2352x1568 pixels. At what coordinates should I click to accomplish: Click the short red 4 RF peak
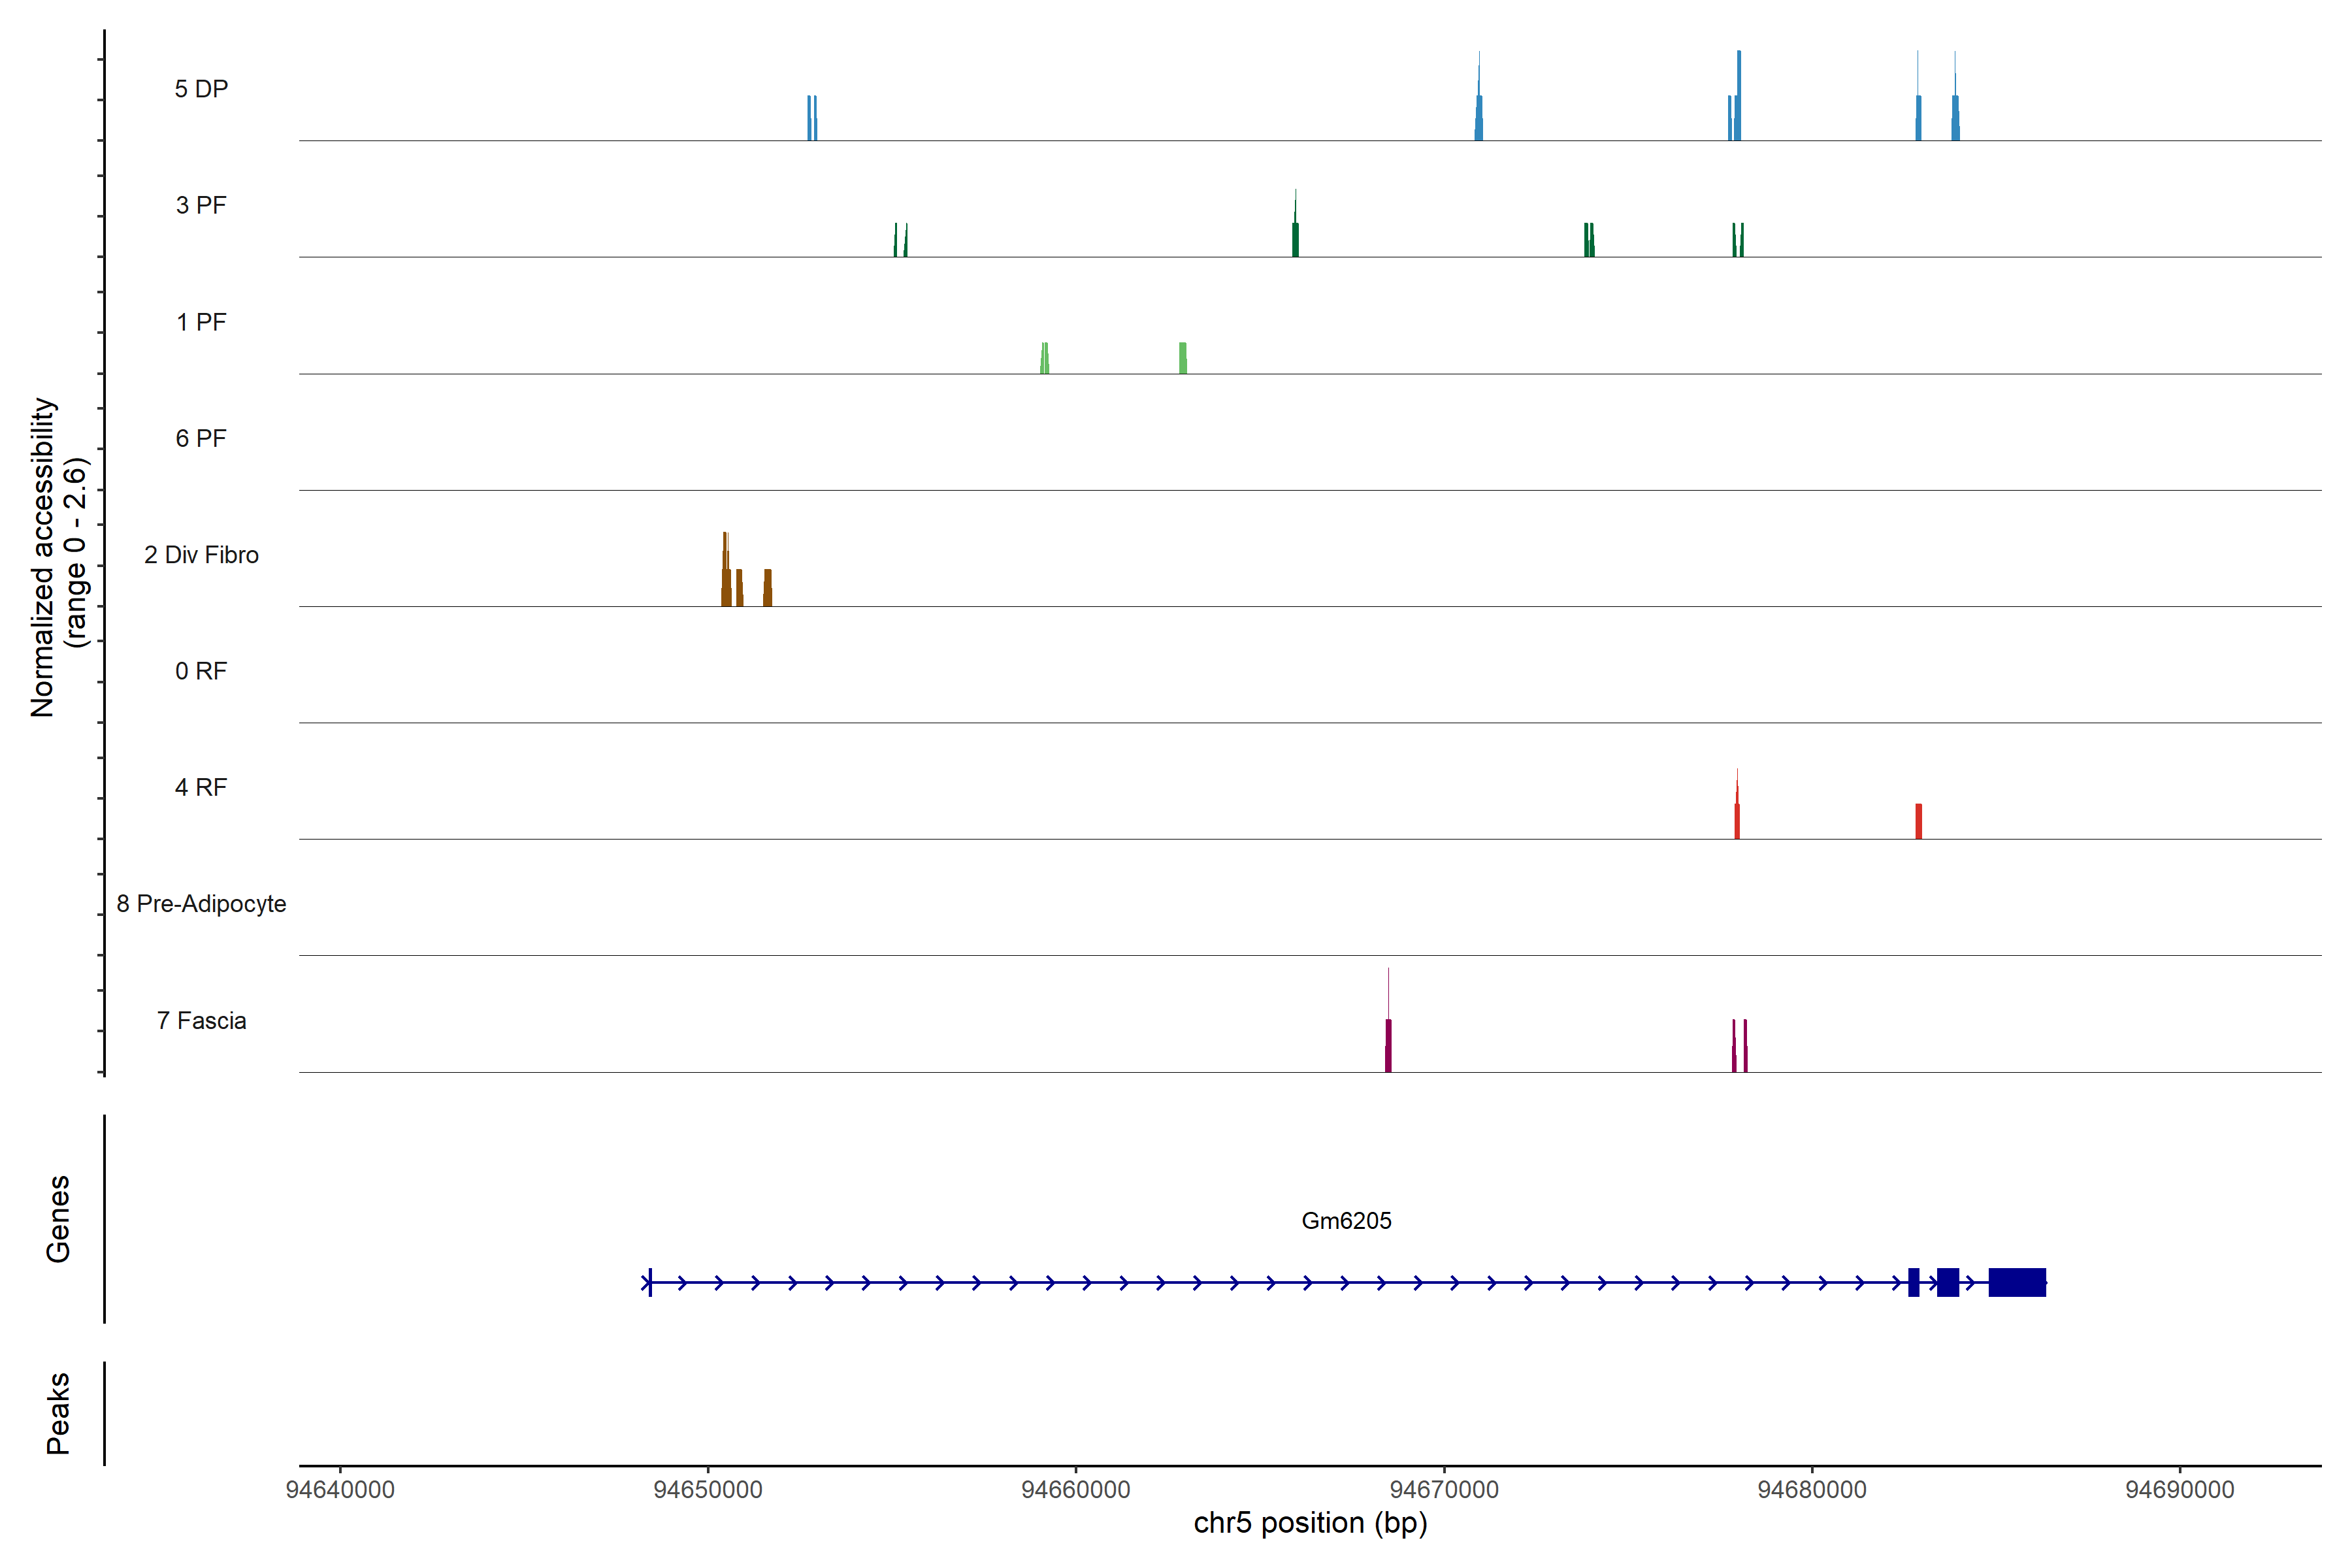point(1918,821)
